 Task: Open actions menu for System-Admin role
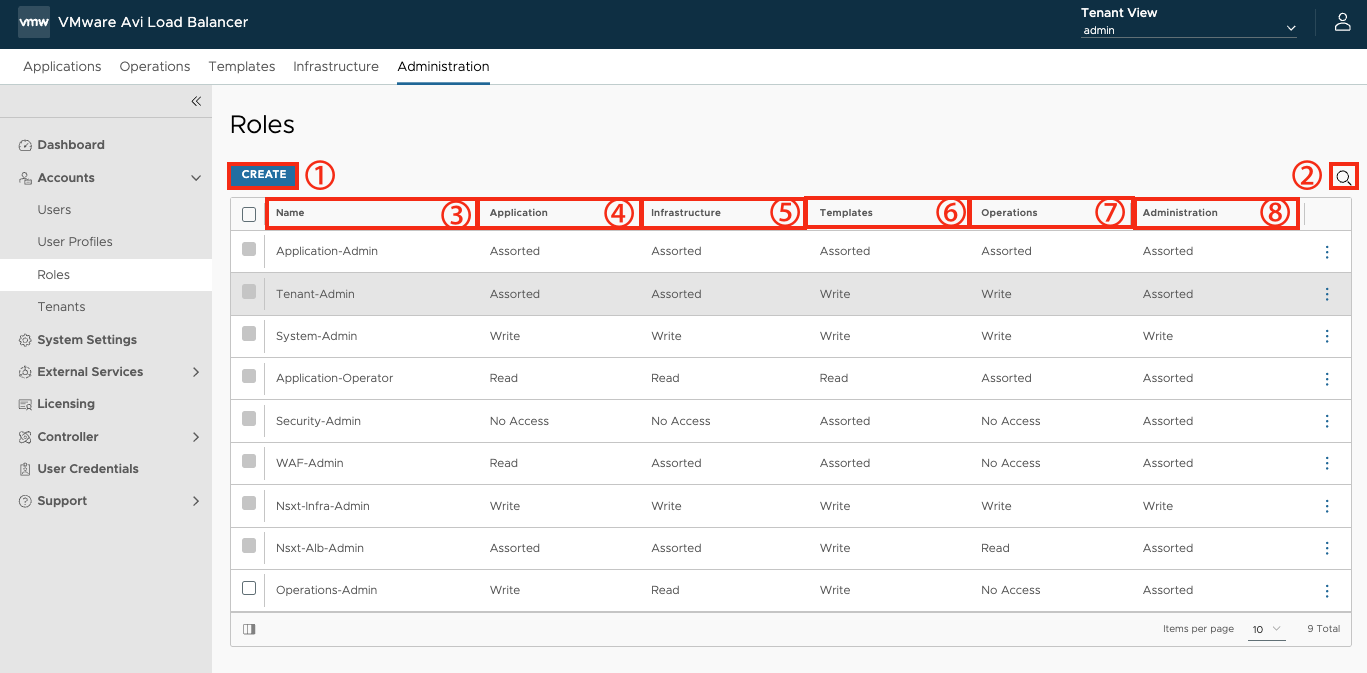tap(1327, 336)
